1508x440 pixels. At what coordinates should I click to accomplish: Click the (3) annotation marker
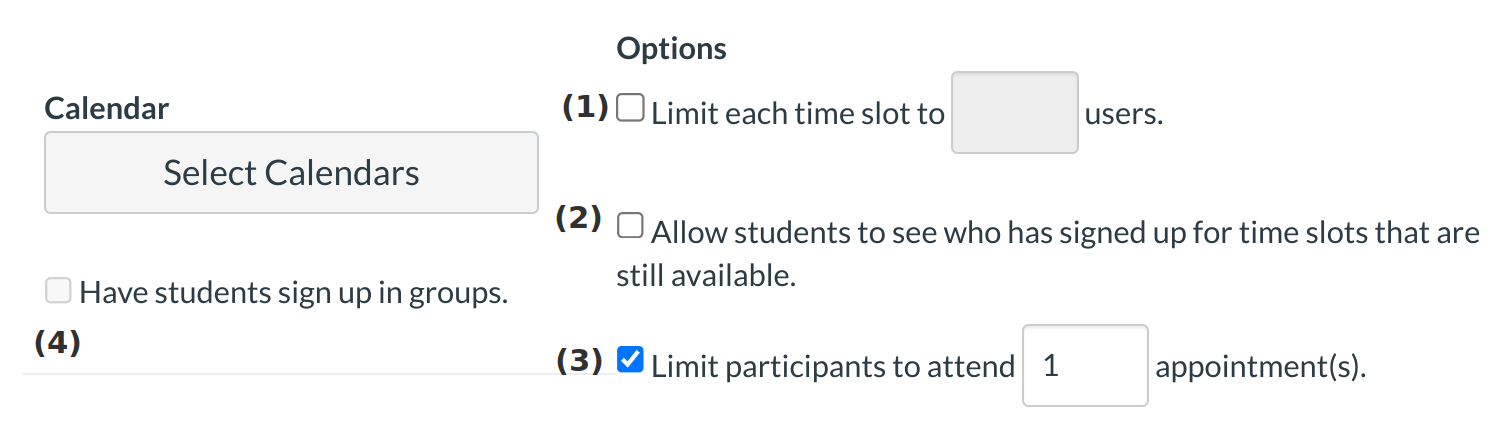579,361
